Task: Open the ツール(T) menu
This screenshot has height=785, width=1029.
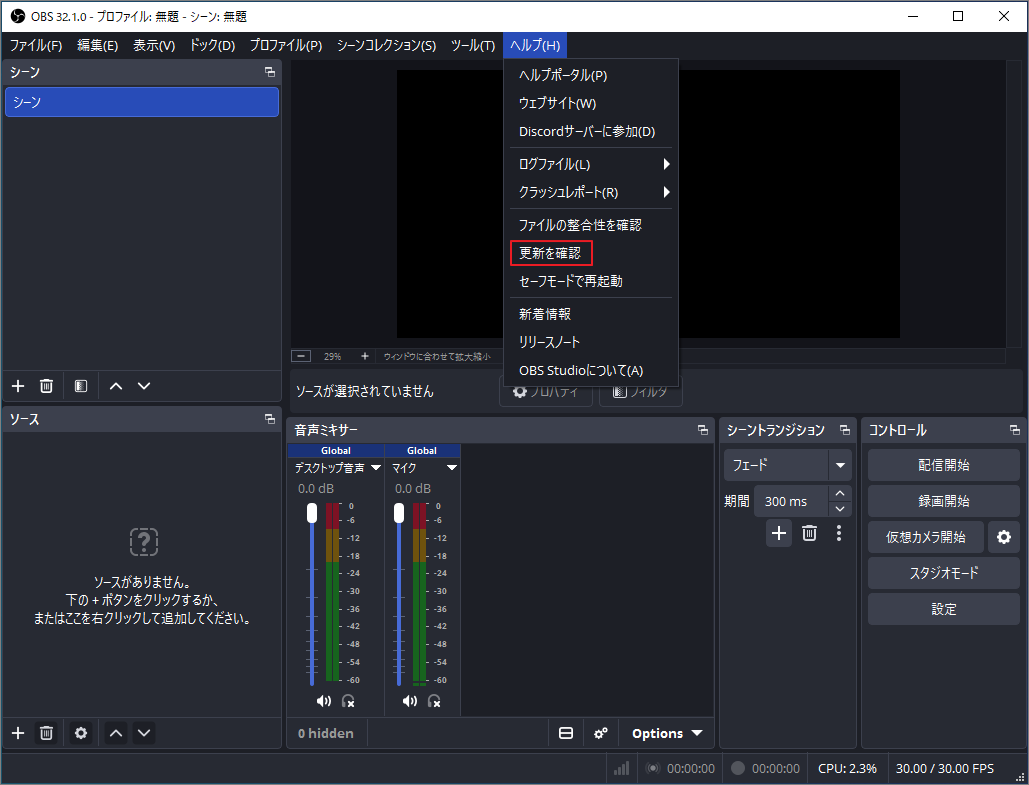Action: (x=472, y=45)
